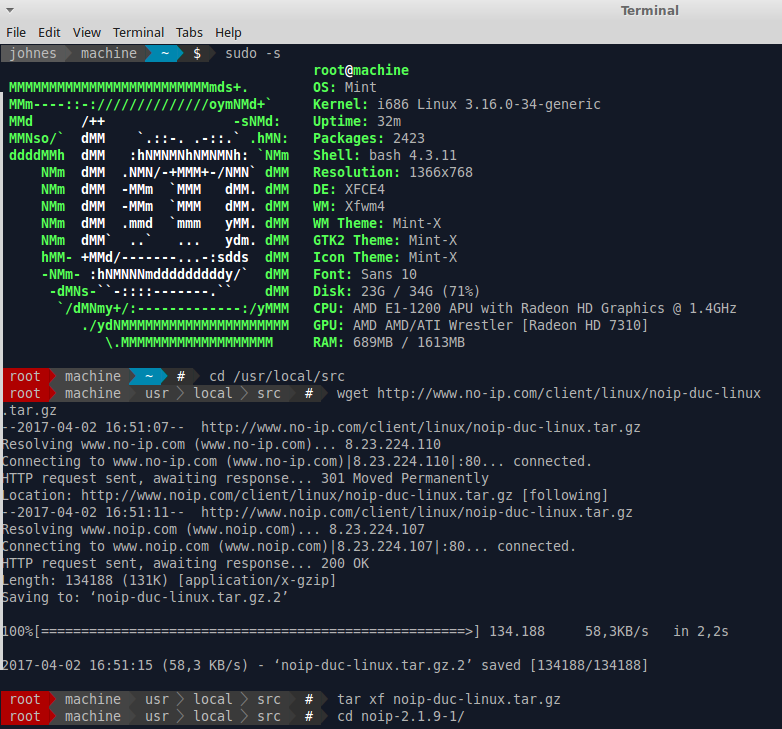Click the 'saved [134188/134188]' line

pyautogui.click(x=325, y=665)
